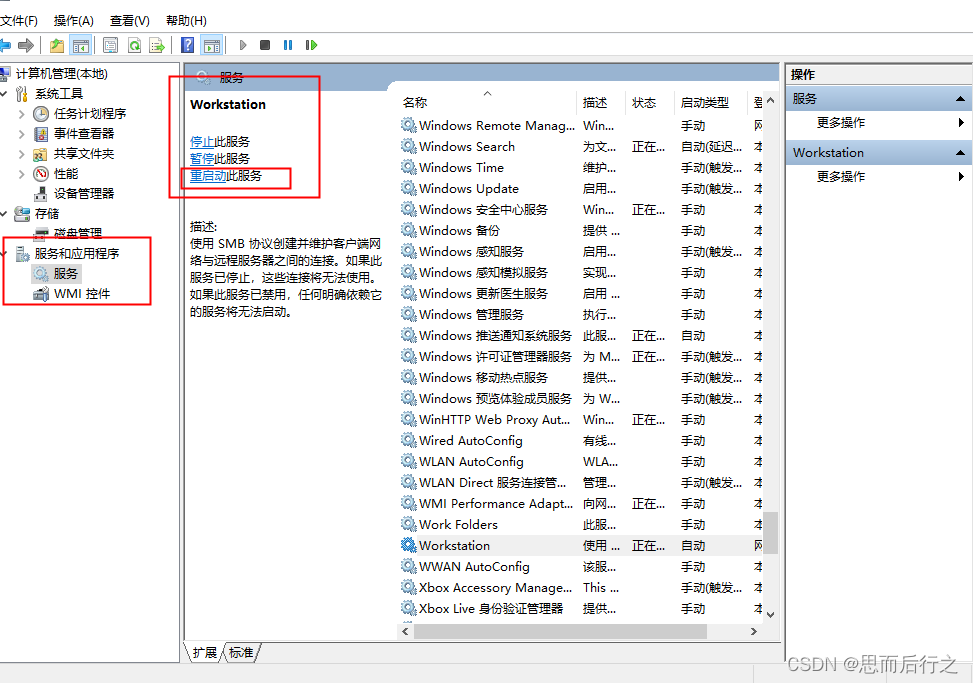Click the horizontal scrollbar right arrow
This screenshot has width=973, height=683.
click(754, 632)
